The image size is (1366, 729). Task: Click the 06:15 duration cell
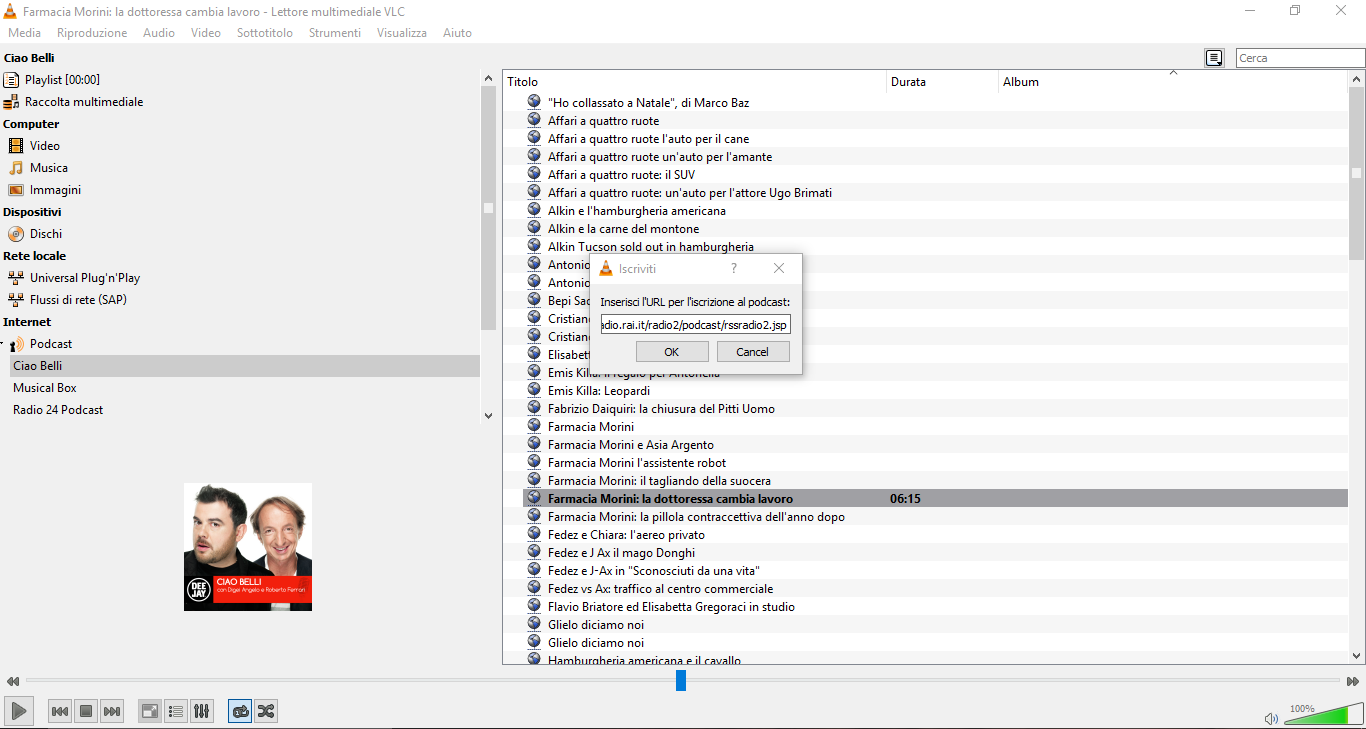click(905, 499)
